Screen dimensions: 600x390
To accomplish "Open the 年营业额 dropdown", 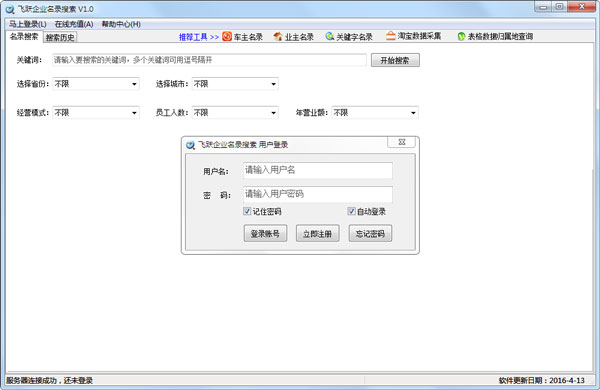I will pyautogui.click(x=375, y=113).
